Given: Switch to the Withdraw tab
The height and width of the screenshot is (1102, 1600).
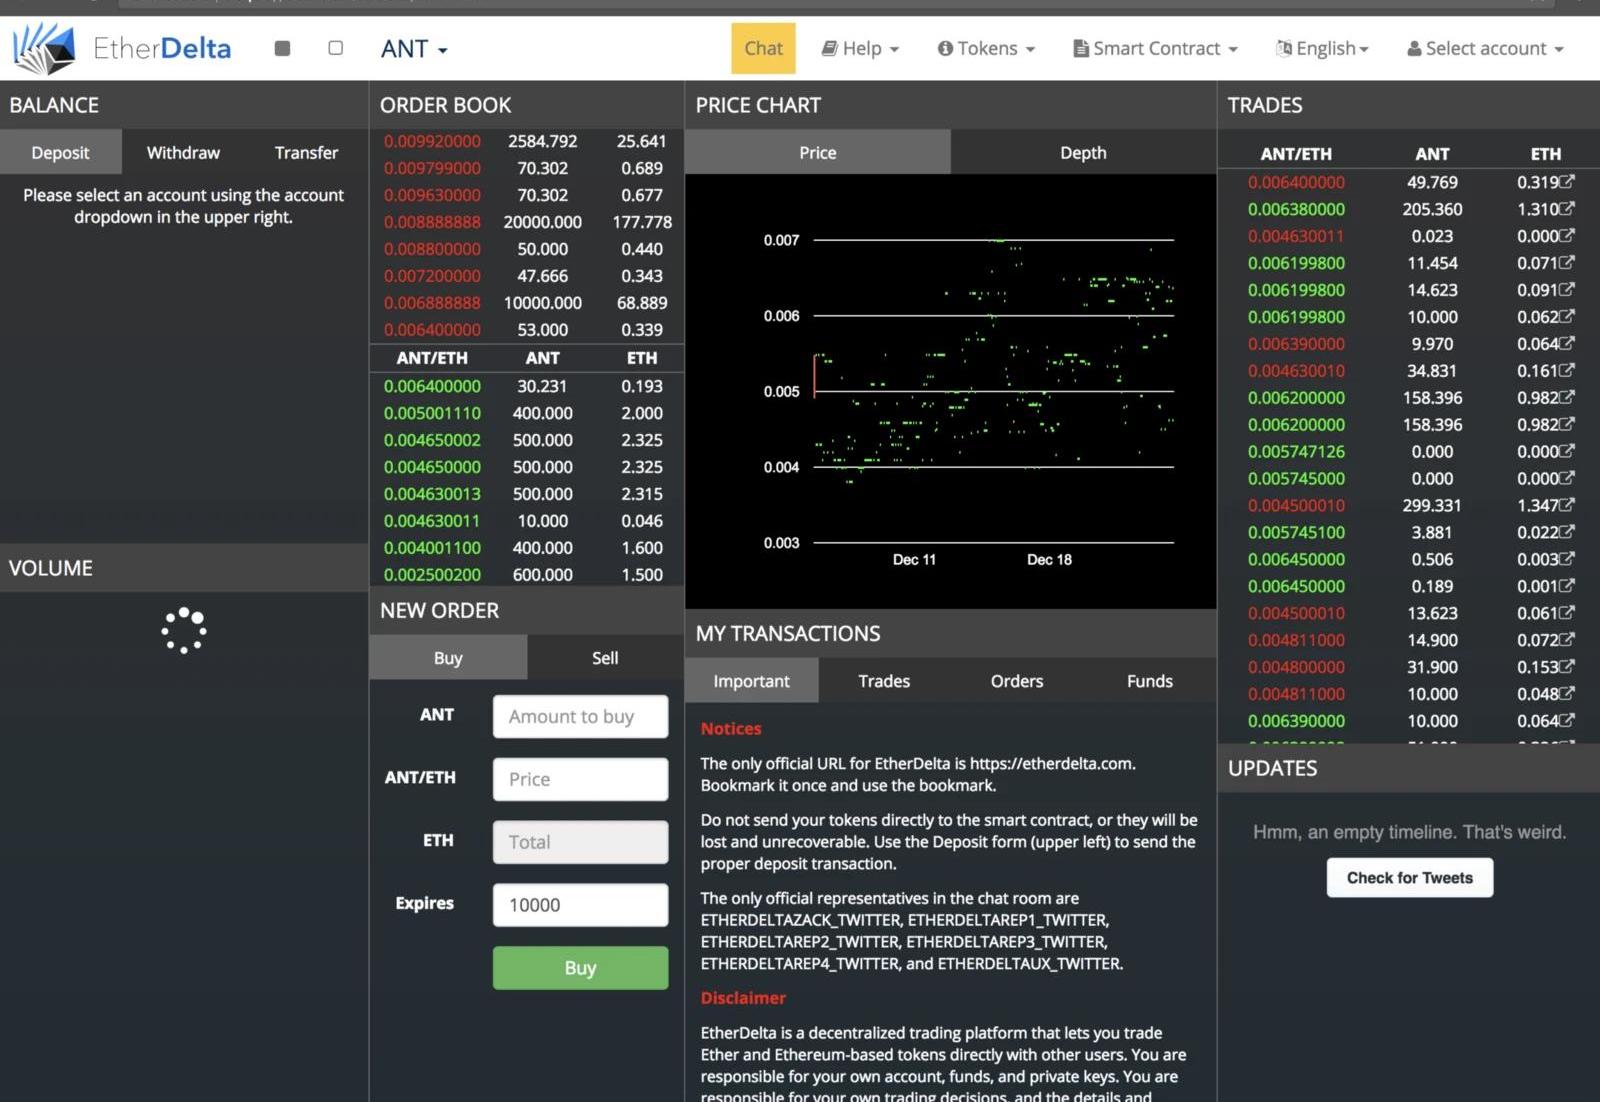Looking at the screenshot, I should (x=183, y=152).
